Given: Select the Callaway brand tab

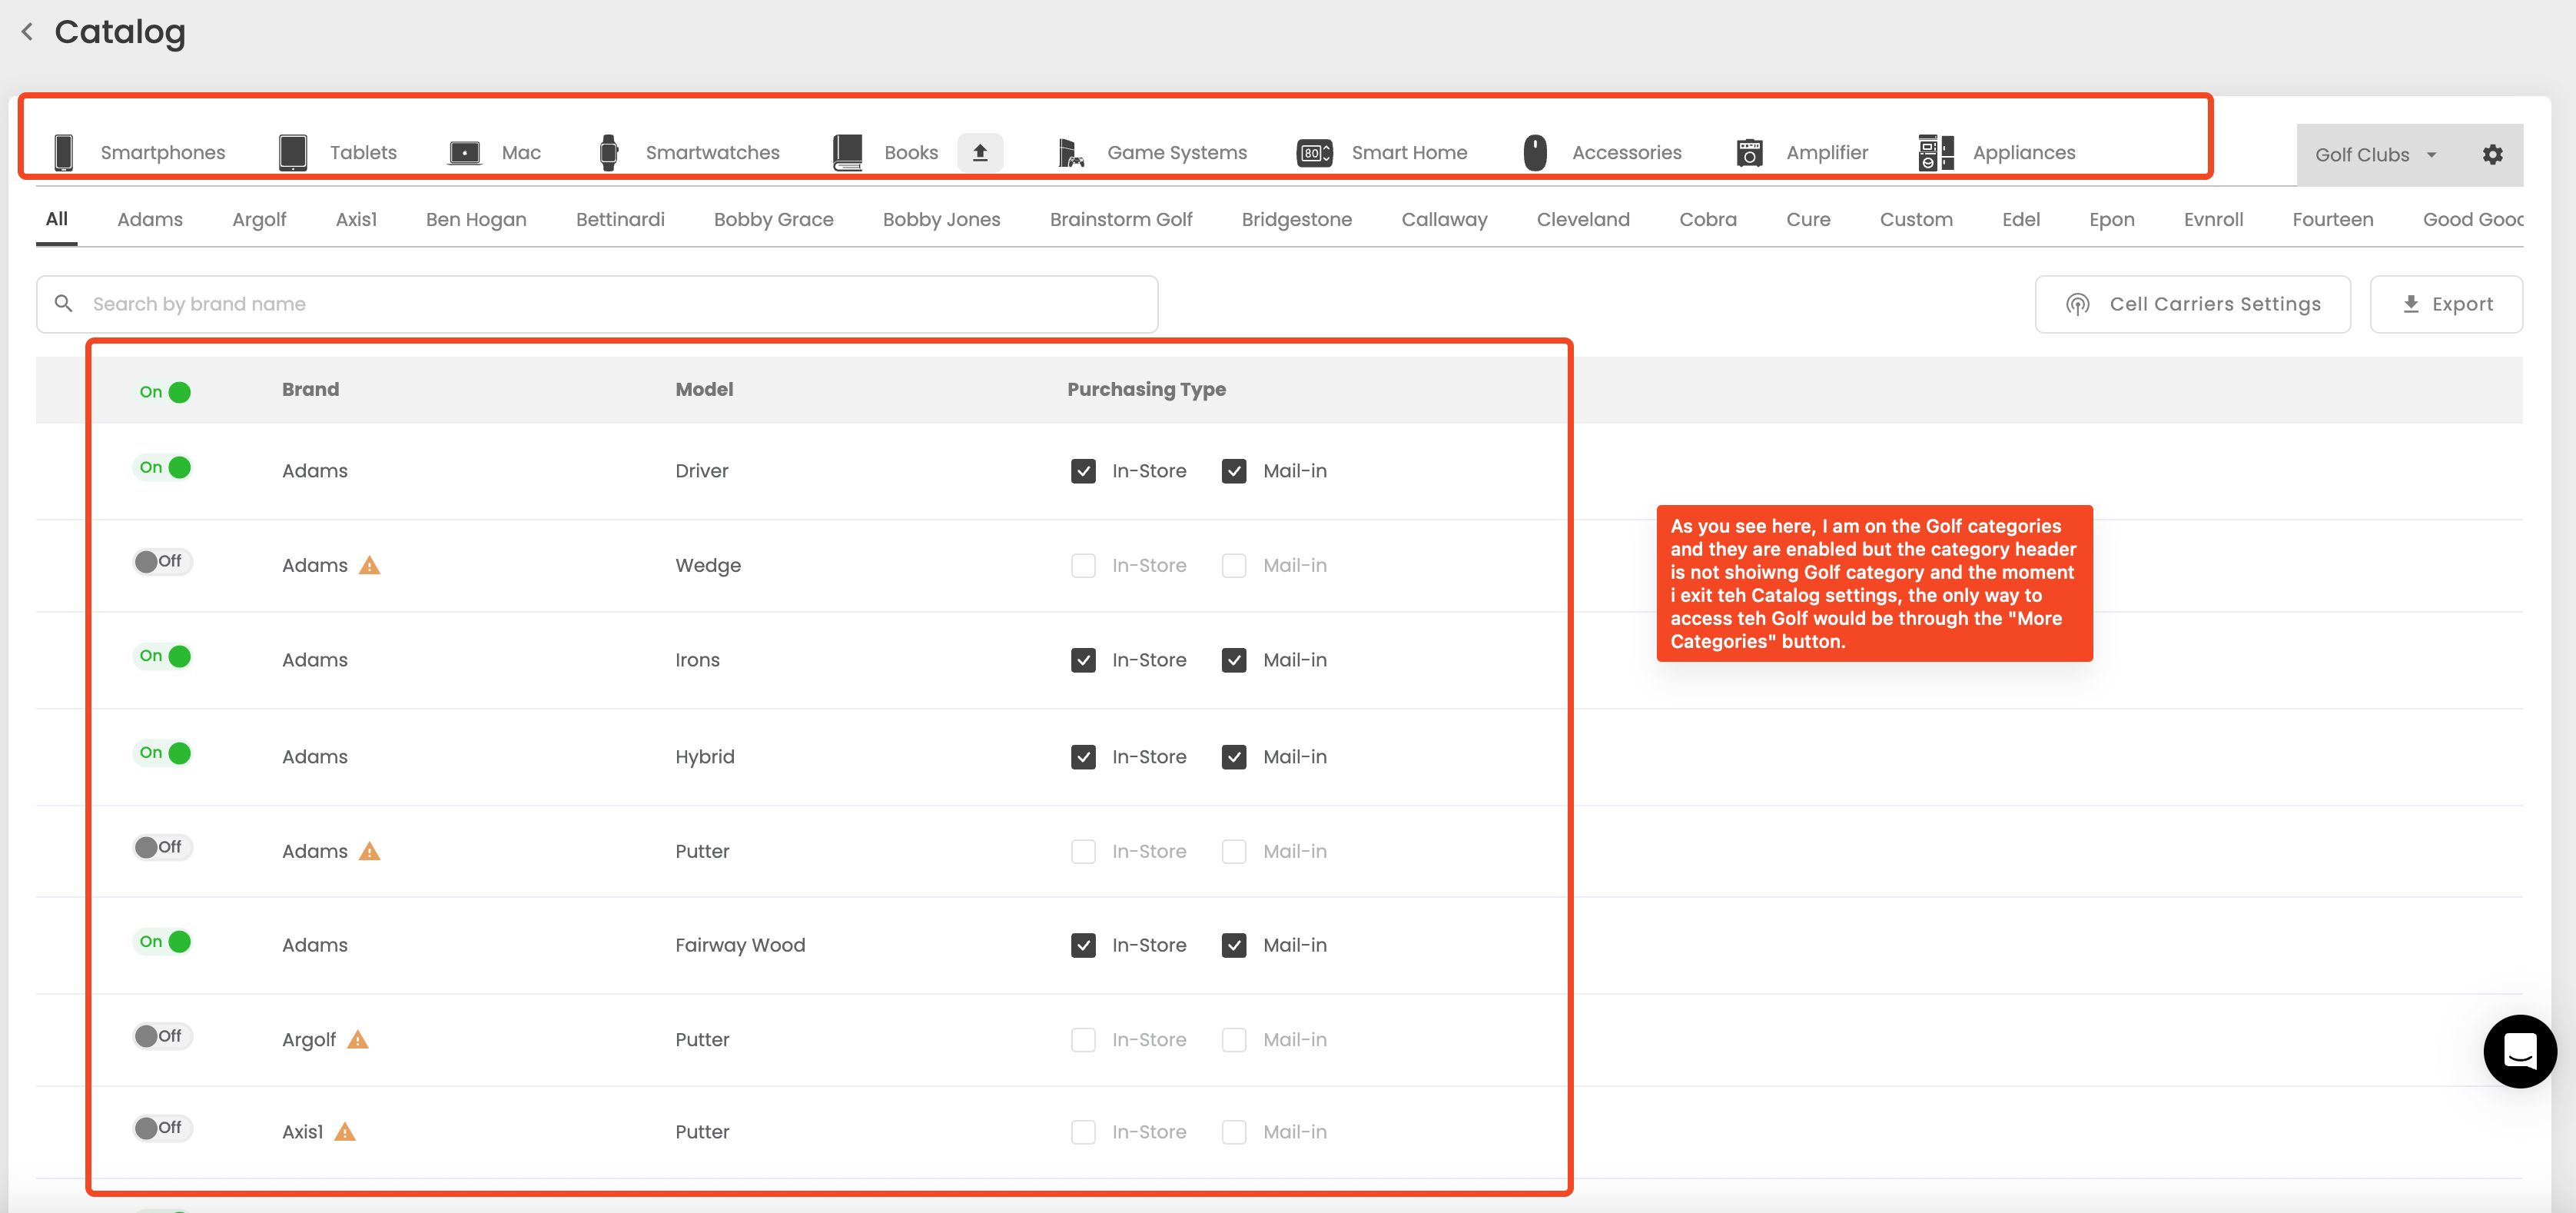Looking at the screenshot, I should pos(1444,219).
